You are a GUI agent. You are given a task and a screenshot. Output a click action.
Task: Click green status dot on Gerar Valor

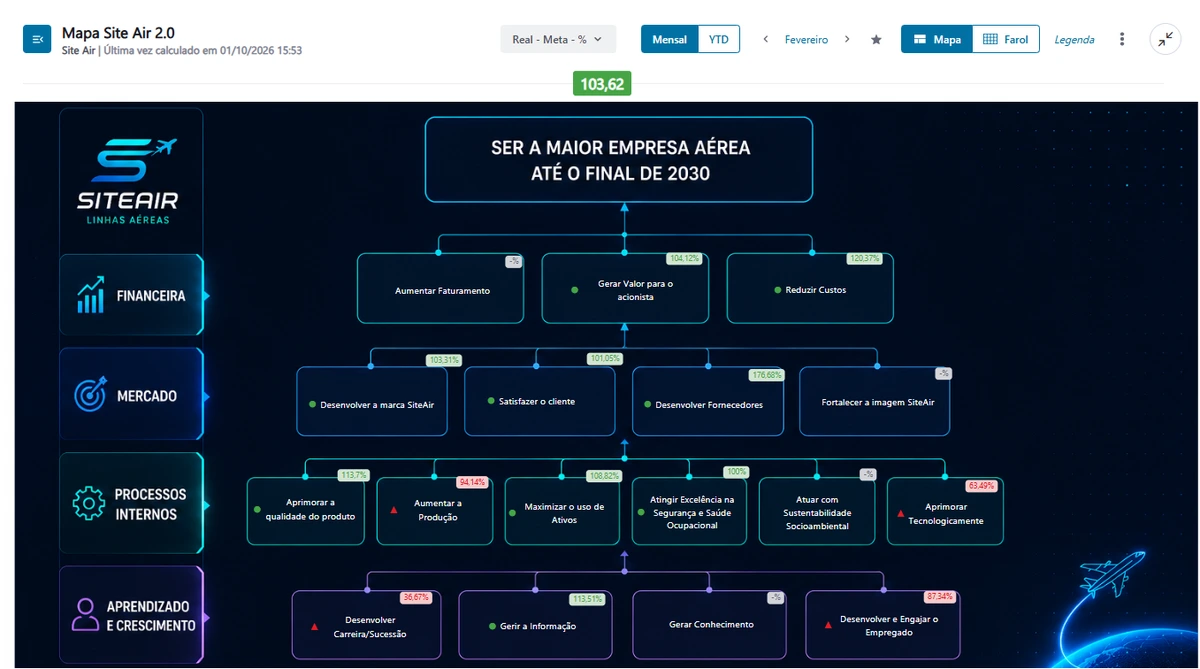[574, 290]
